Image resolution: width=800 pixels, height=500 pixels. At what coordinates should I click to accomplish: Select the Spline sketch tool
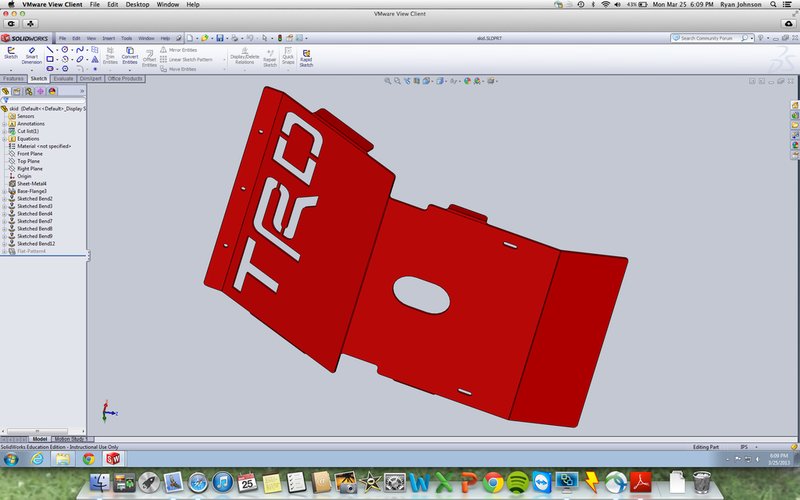click(x=80, y=49)
